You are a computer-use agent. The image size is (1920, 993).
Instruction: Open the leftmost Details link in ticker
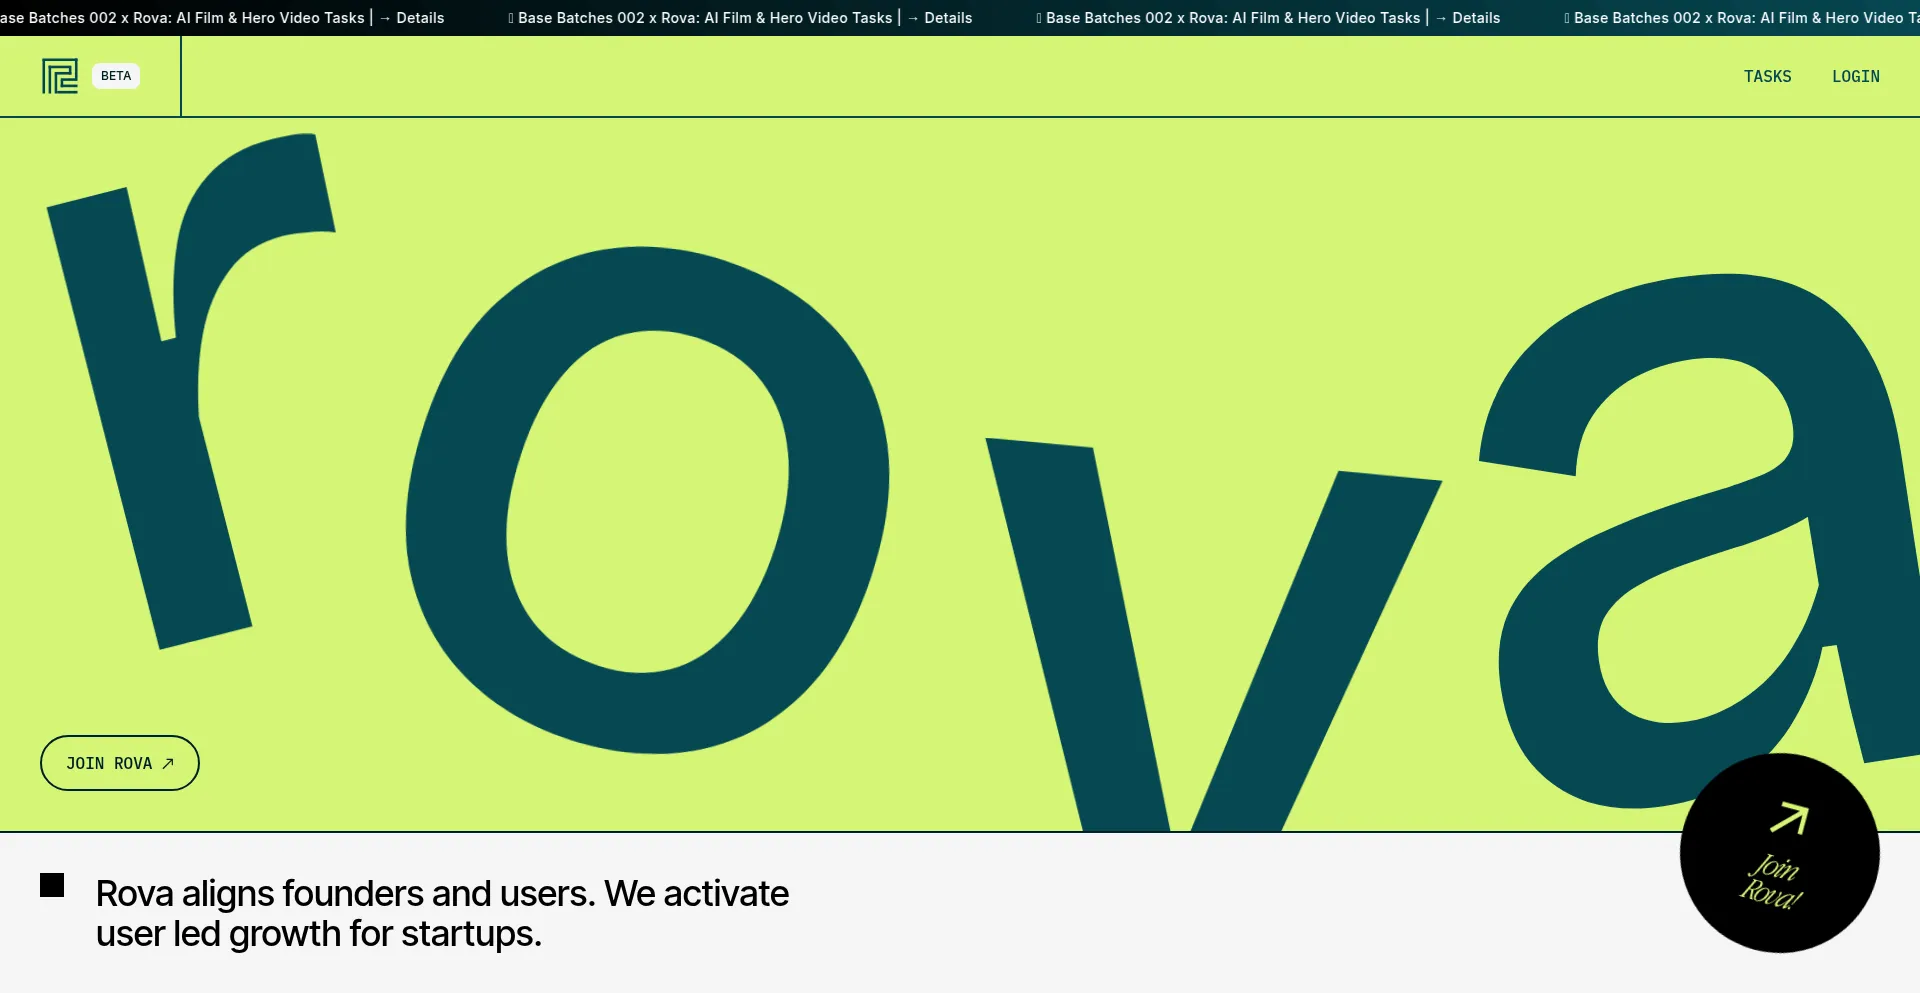coord(420,18)
